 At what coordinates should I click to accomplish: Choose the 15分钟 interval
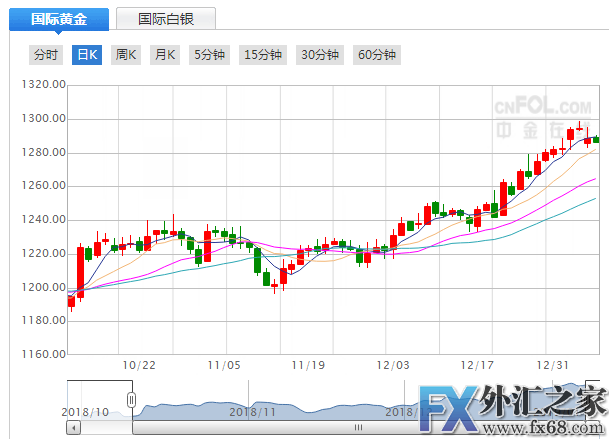(264, 55)
